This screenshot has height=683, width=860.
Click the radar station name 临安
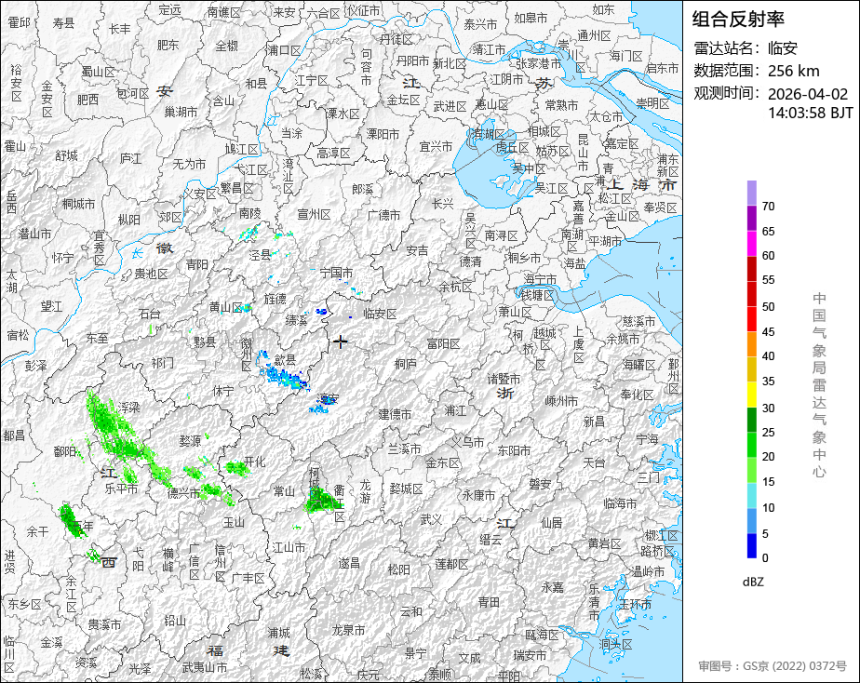[782, 48]
